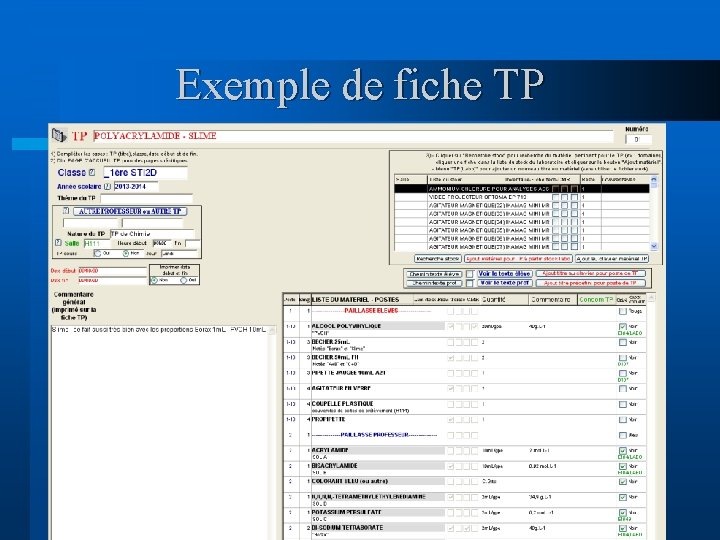The width and height of the screenshot is (720, 540).
Task: Toggle first checkbox on VIDEO PROJECTEUR row
Action: pyautogui.click(x=556, y=197)
